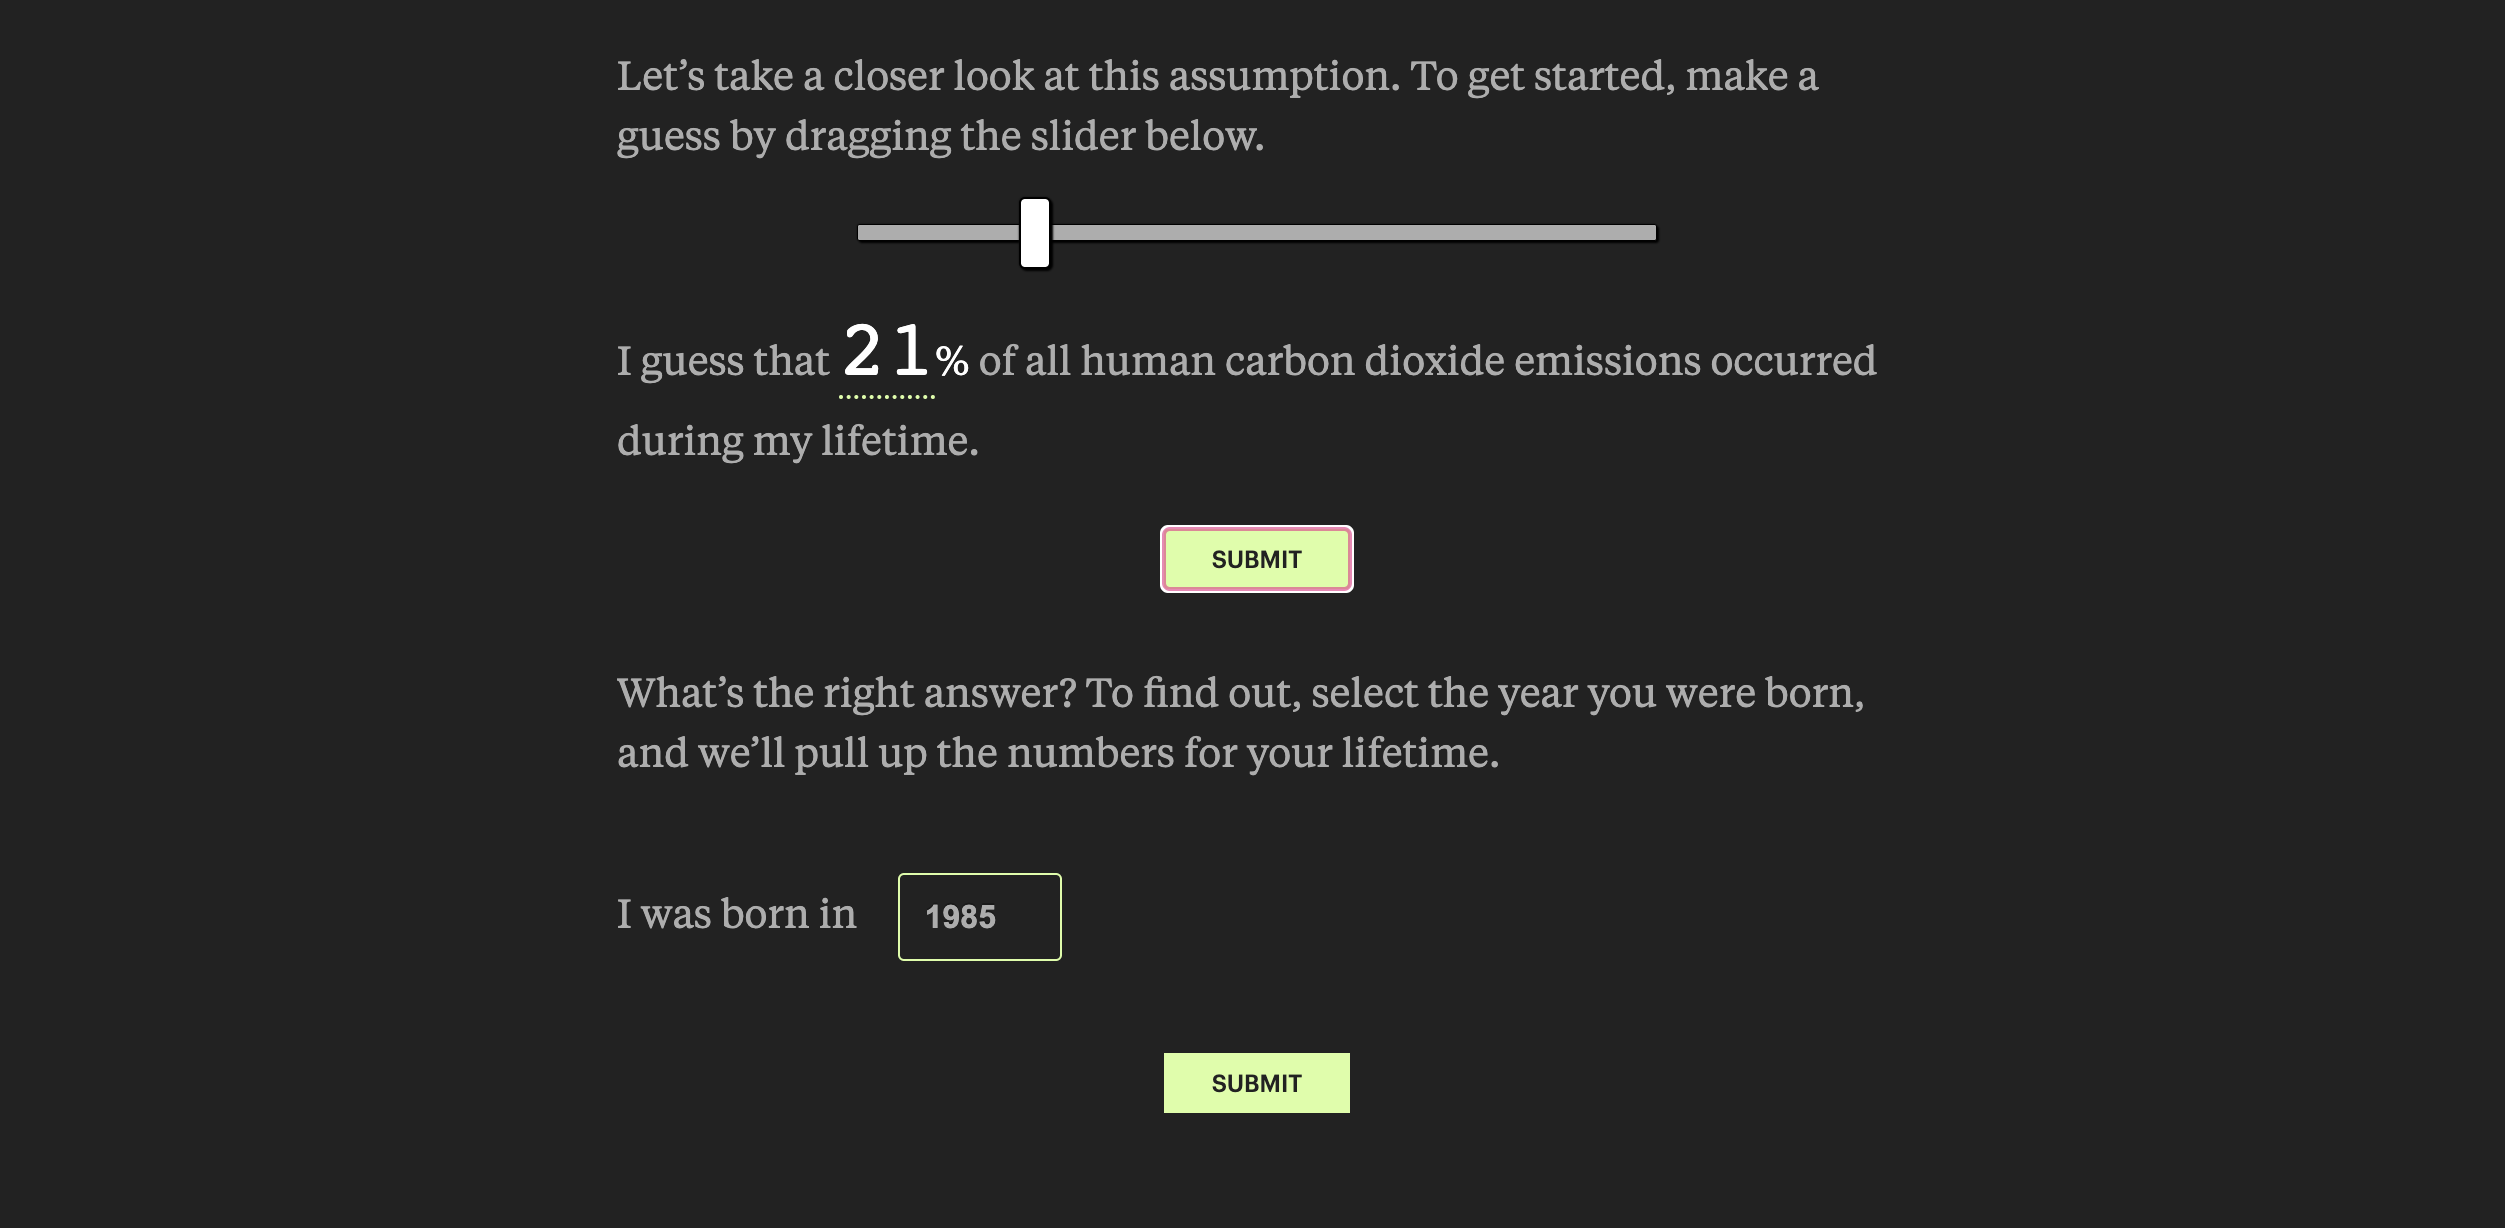Click the slider track at its midpoint
The height and width of the screenshot is (1228, 2505).
(1257, 233)
